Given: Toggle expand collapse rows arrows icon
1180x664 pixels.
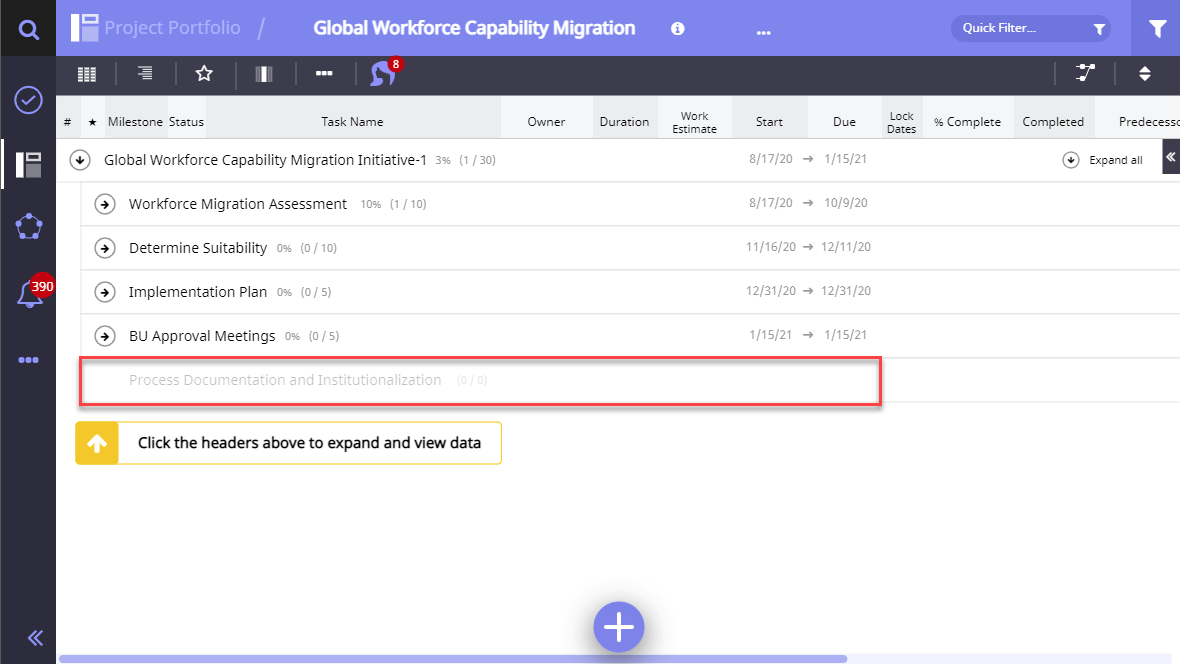Looking at the screenshot, I should [1145, 74].
